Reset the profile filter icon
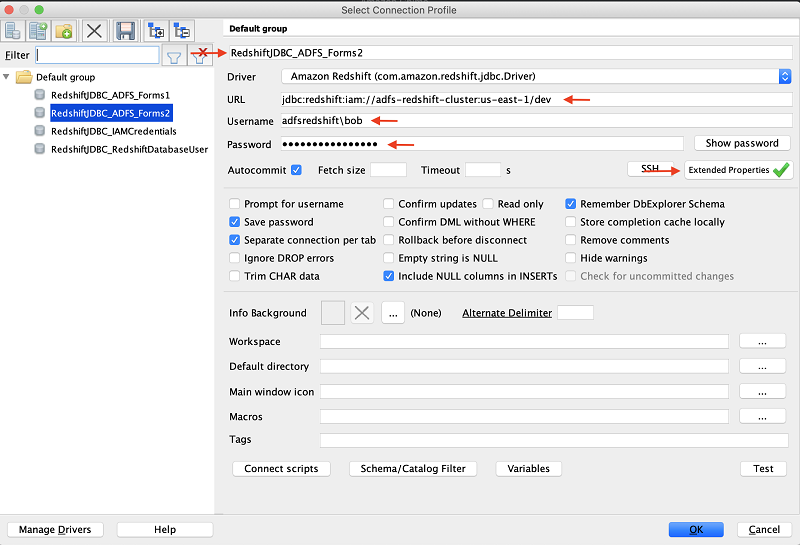 pyautogui.click(x=199, y=56)
